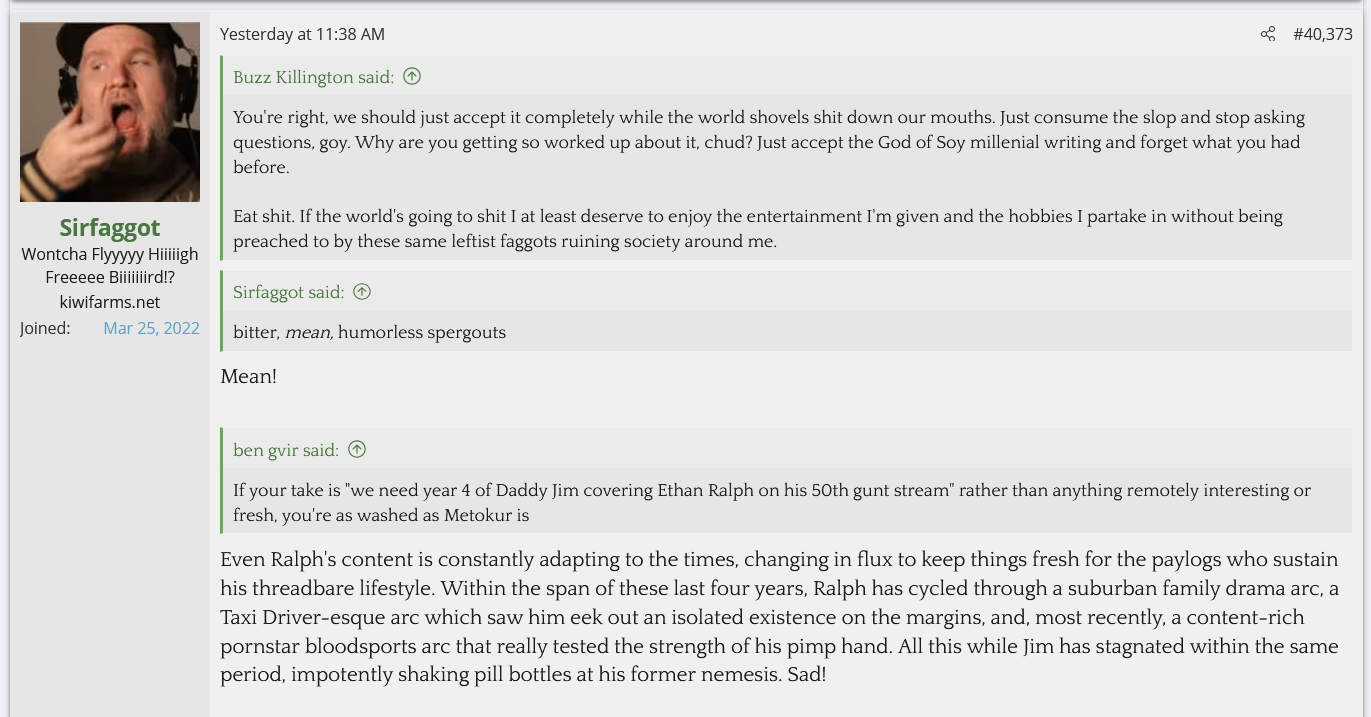Click 'kiwifarms.net' under the user title
Viewport: 1371px width, 717px height.
(x=110, y=302)
